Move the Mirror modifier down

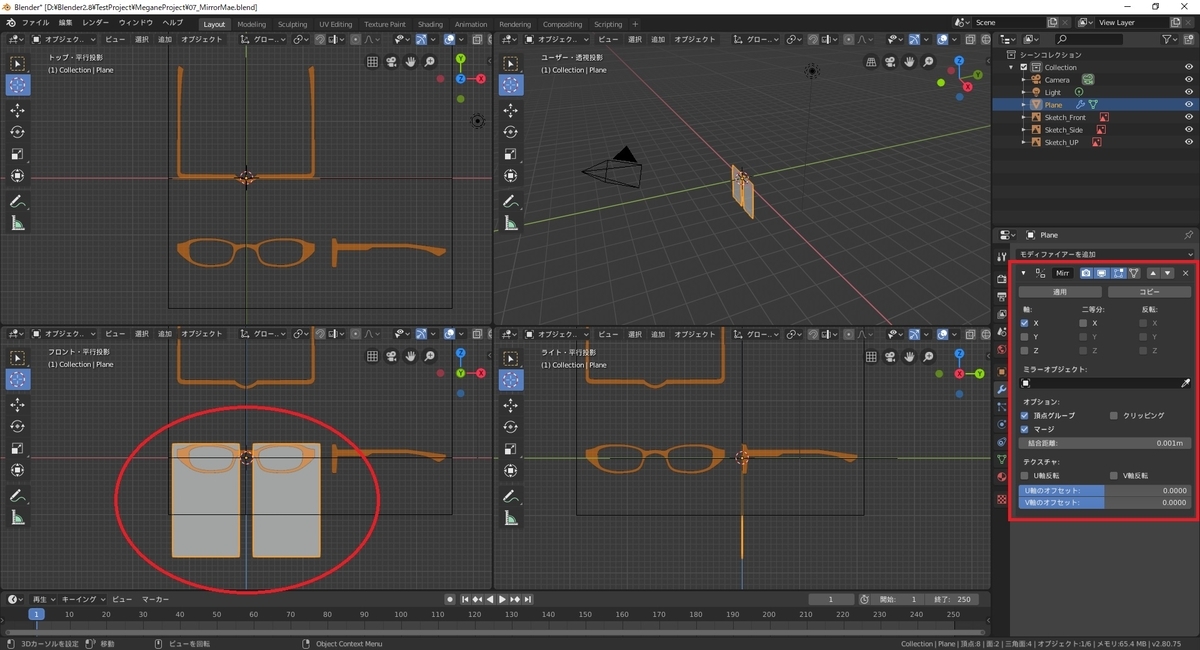click(1167, 273)
